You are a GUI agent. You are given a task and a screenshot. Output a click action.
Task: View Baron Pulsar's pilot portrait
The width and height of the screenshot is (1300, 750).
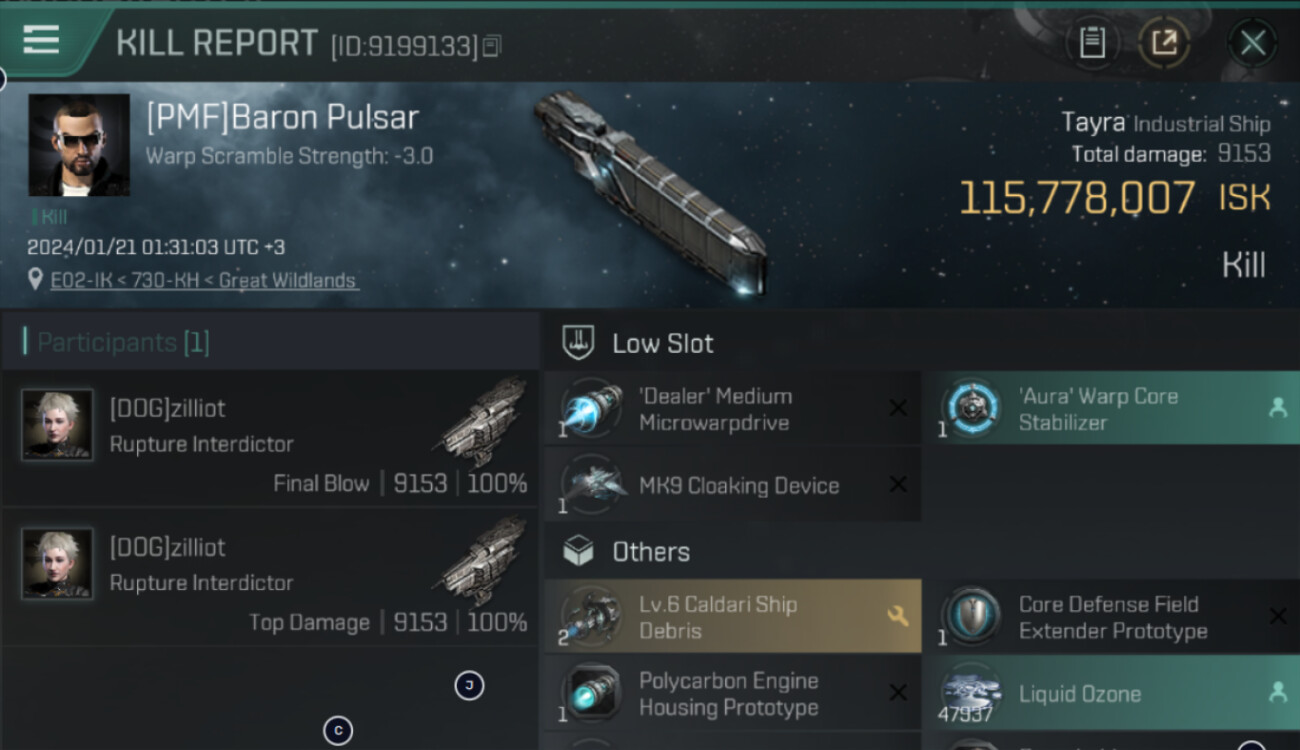[x=79, y=145]
